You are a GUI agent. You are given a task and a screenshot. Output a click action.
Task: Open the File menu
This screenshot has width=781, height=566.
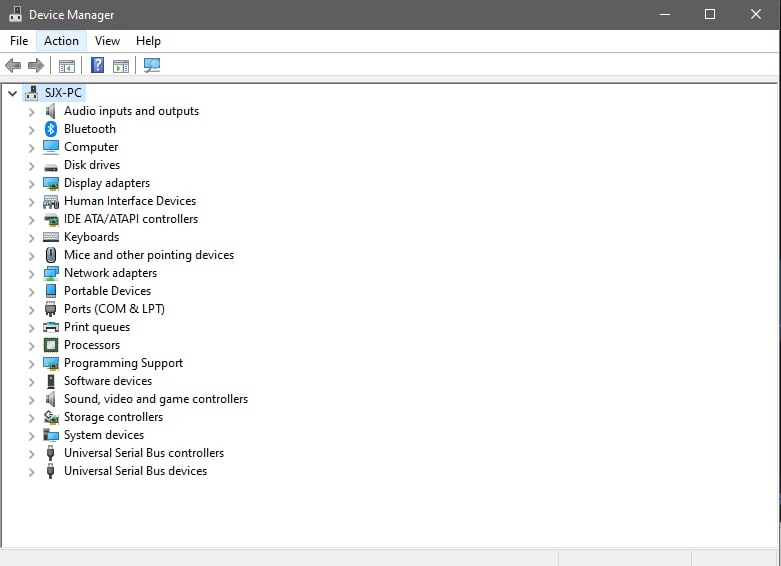(x=19, y=41)
